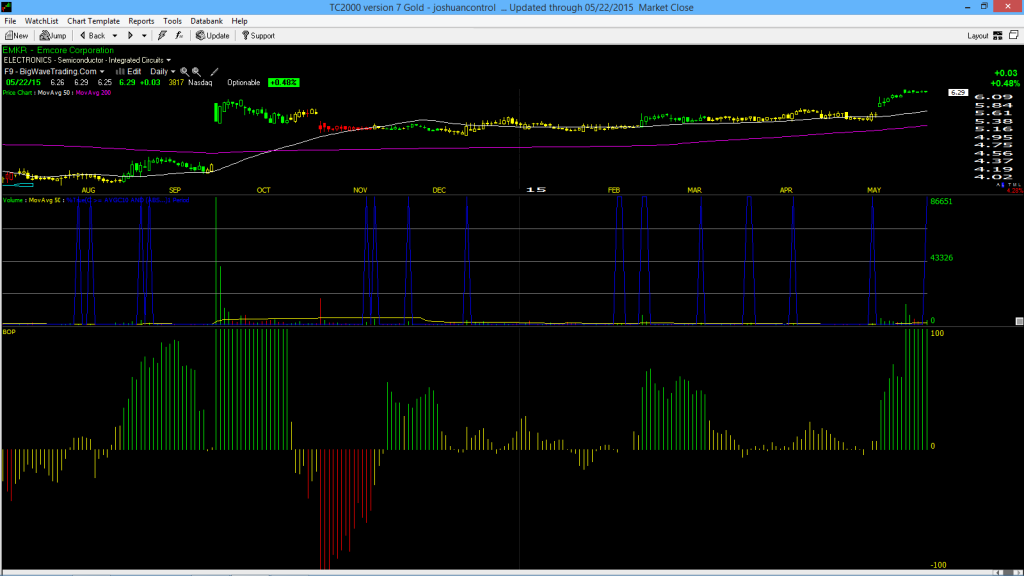Click the Jump binoculars button
The height and width of the screenshot is (576, 1024).
(x=53, y=36)
